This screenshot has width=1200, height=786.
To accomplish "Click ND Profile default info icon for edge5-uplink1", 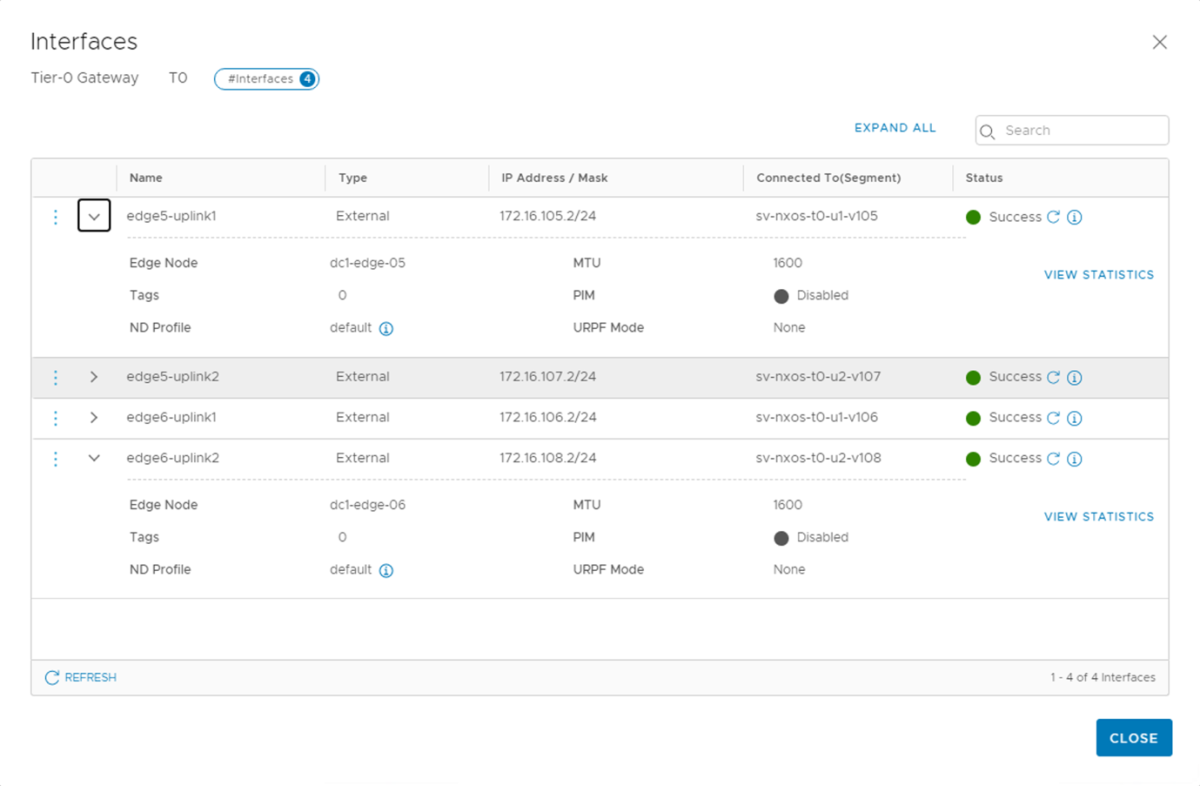I will 388,327.
